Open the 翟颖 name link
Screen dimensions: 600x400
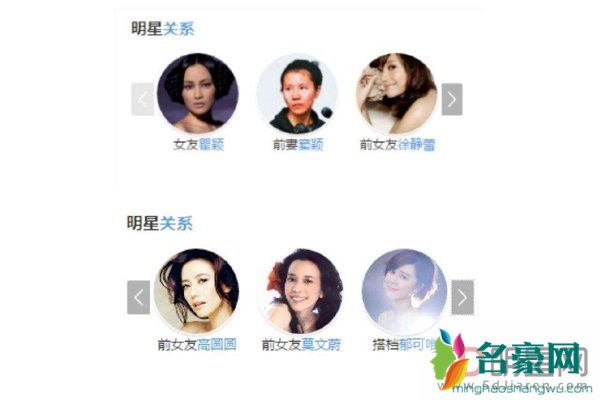click(x=211, y=145)
